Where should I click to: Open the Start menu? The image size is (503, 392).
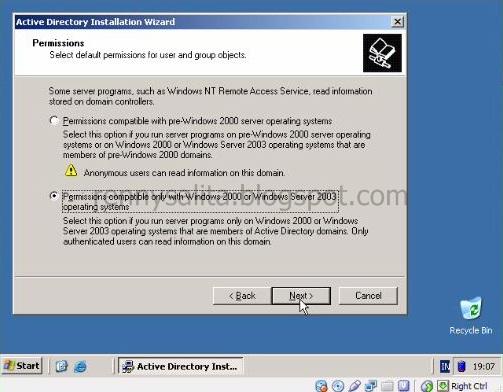click(22, 366)
